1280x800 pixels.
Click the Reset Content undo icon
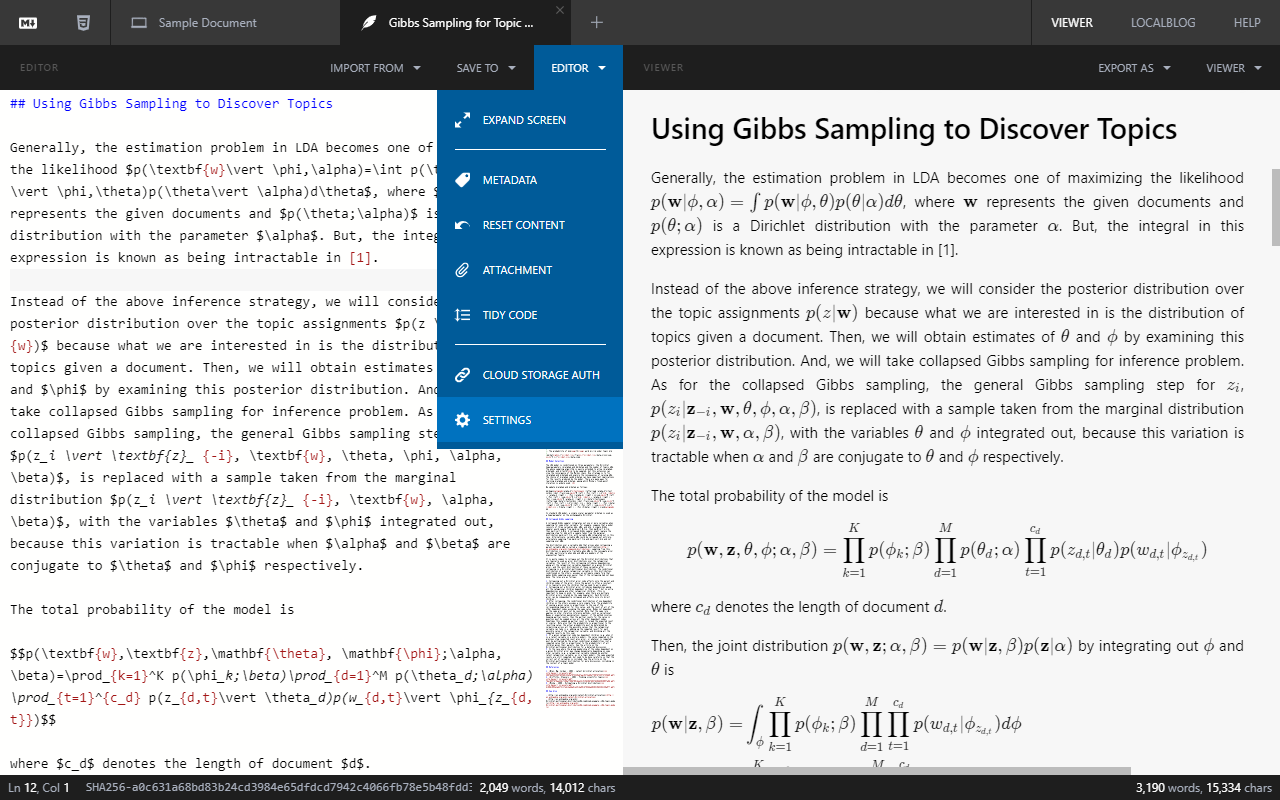pos(462,225)
